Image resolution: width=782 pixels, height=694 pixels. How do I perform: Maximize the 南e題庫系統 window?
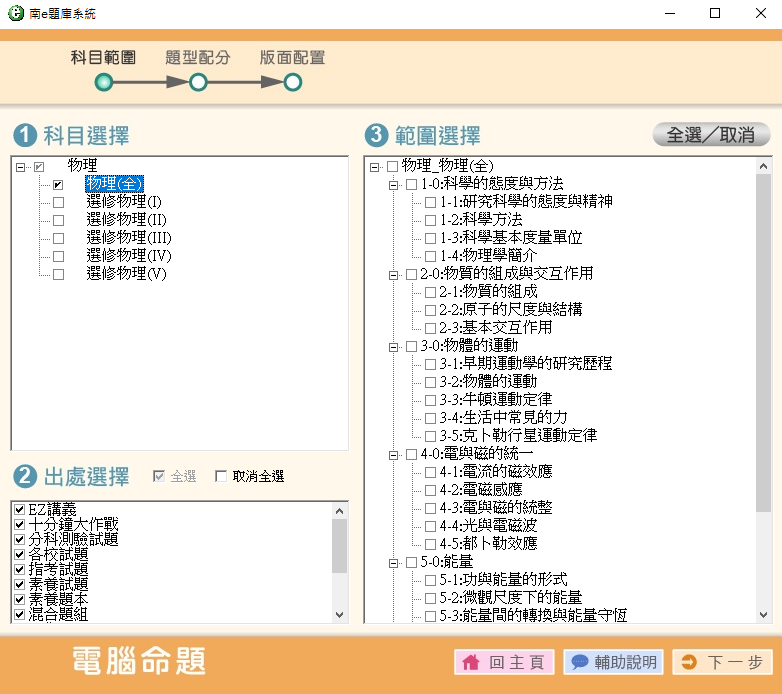715,13
